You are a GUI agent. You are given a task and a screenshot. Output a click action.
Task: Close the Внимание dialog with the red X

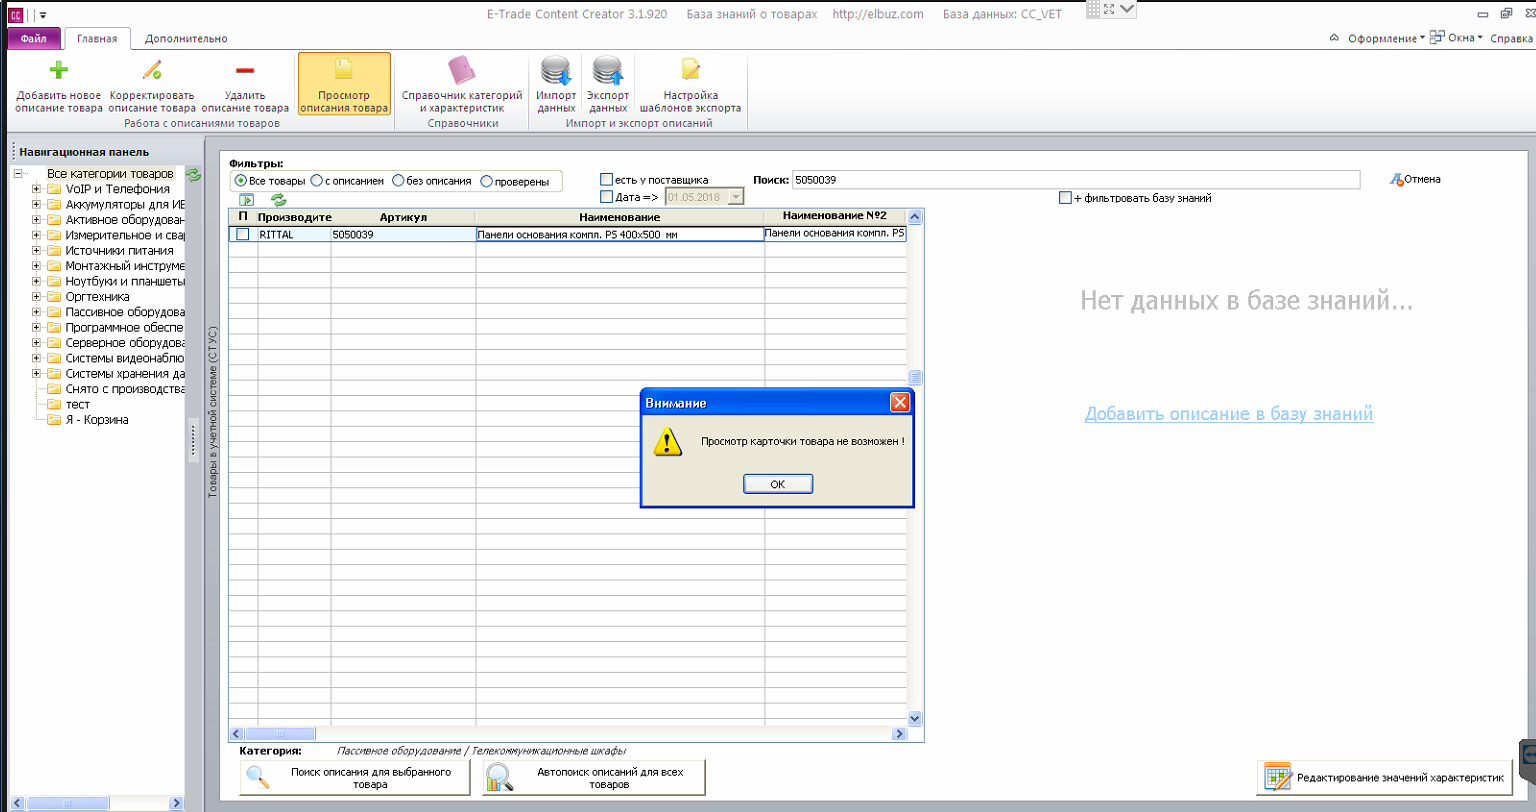pyautogui.click(x=900, y=402)
